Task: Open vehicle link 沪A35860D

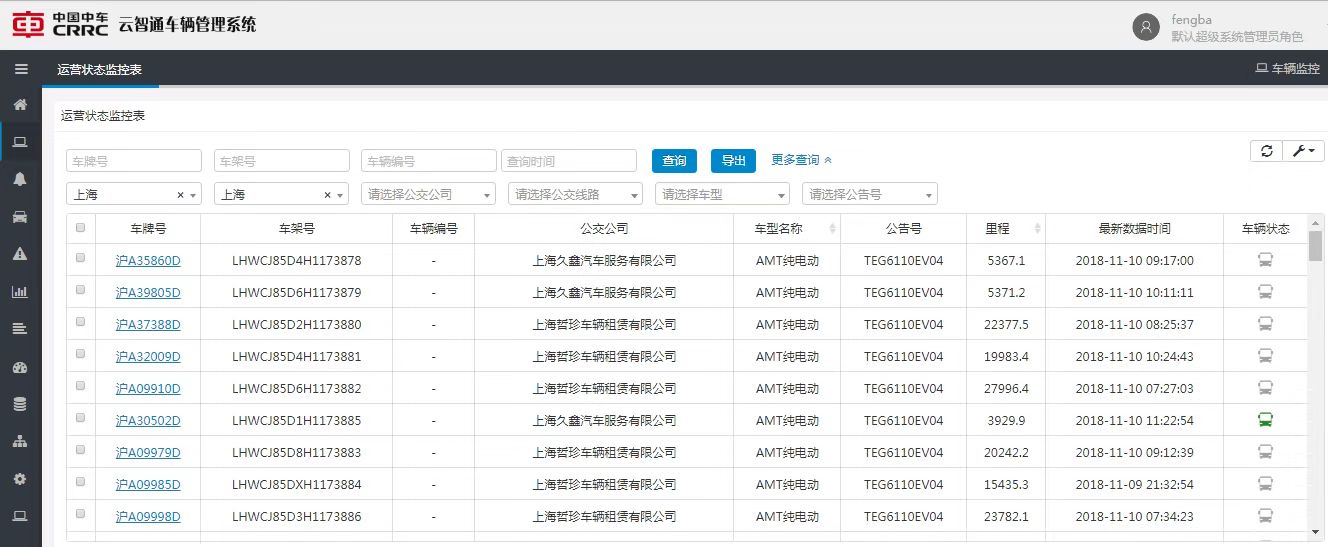Action: click(x=148, y=261)
